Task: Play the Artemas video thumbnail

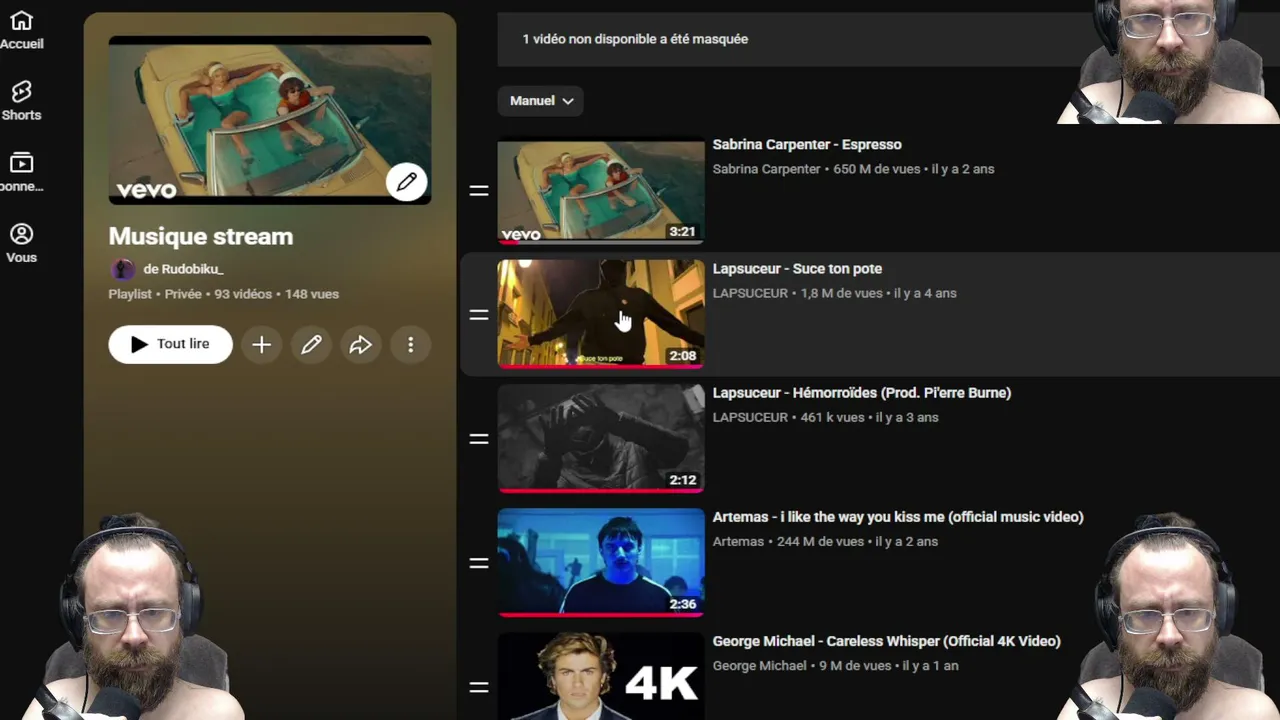Action: coord(601,563)
